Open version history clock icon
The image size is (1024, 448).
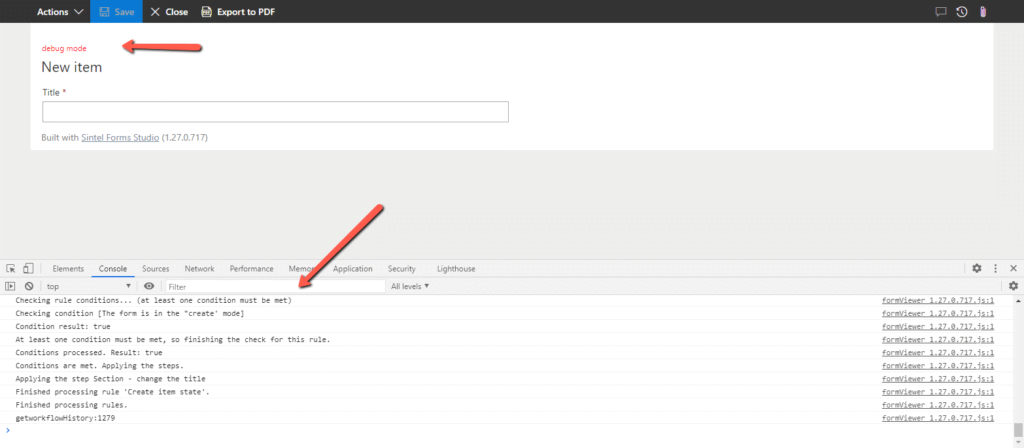(961, 12)
